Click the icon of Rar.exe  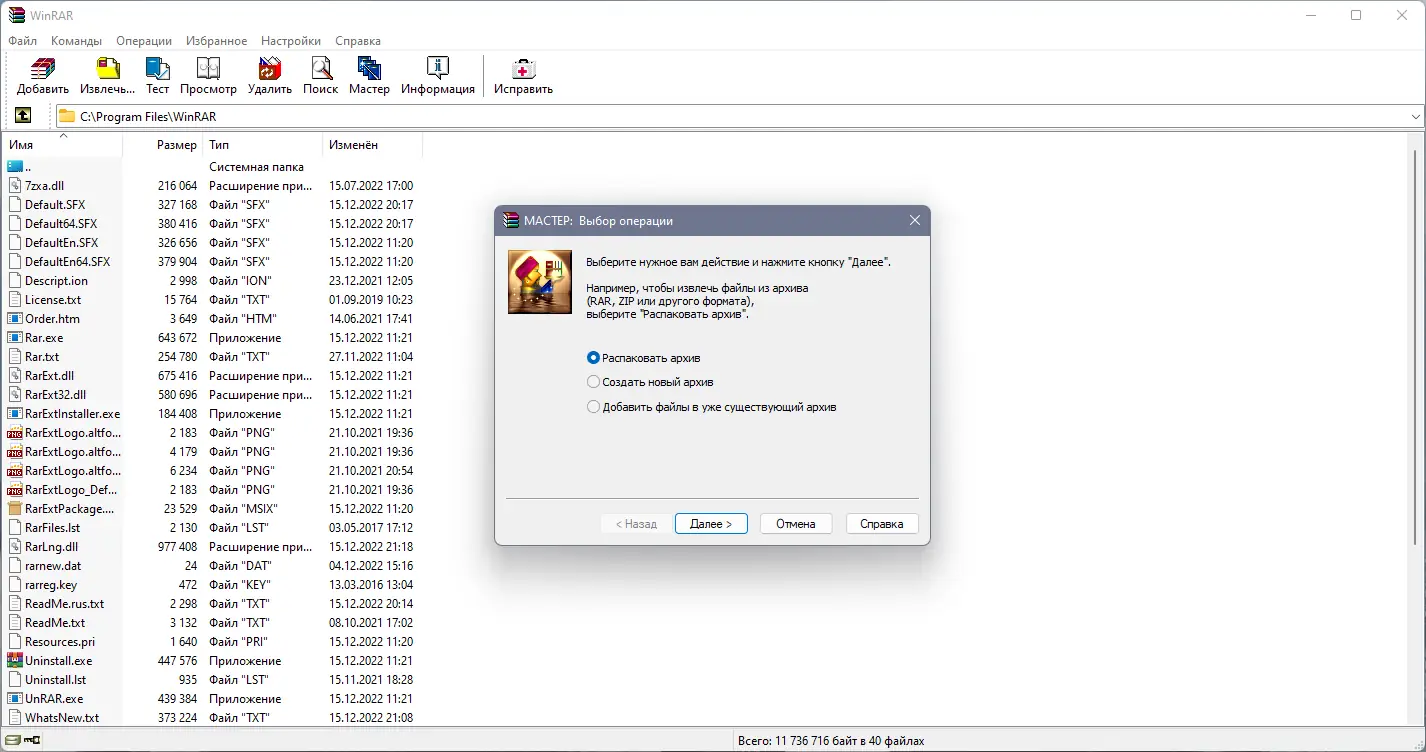(x=15, y=338)
